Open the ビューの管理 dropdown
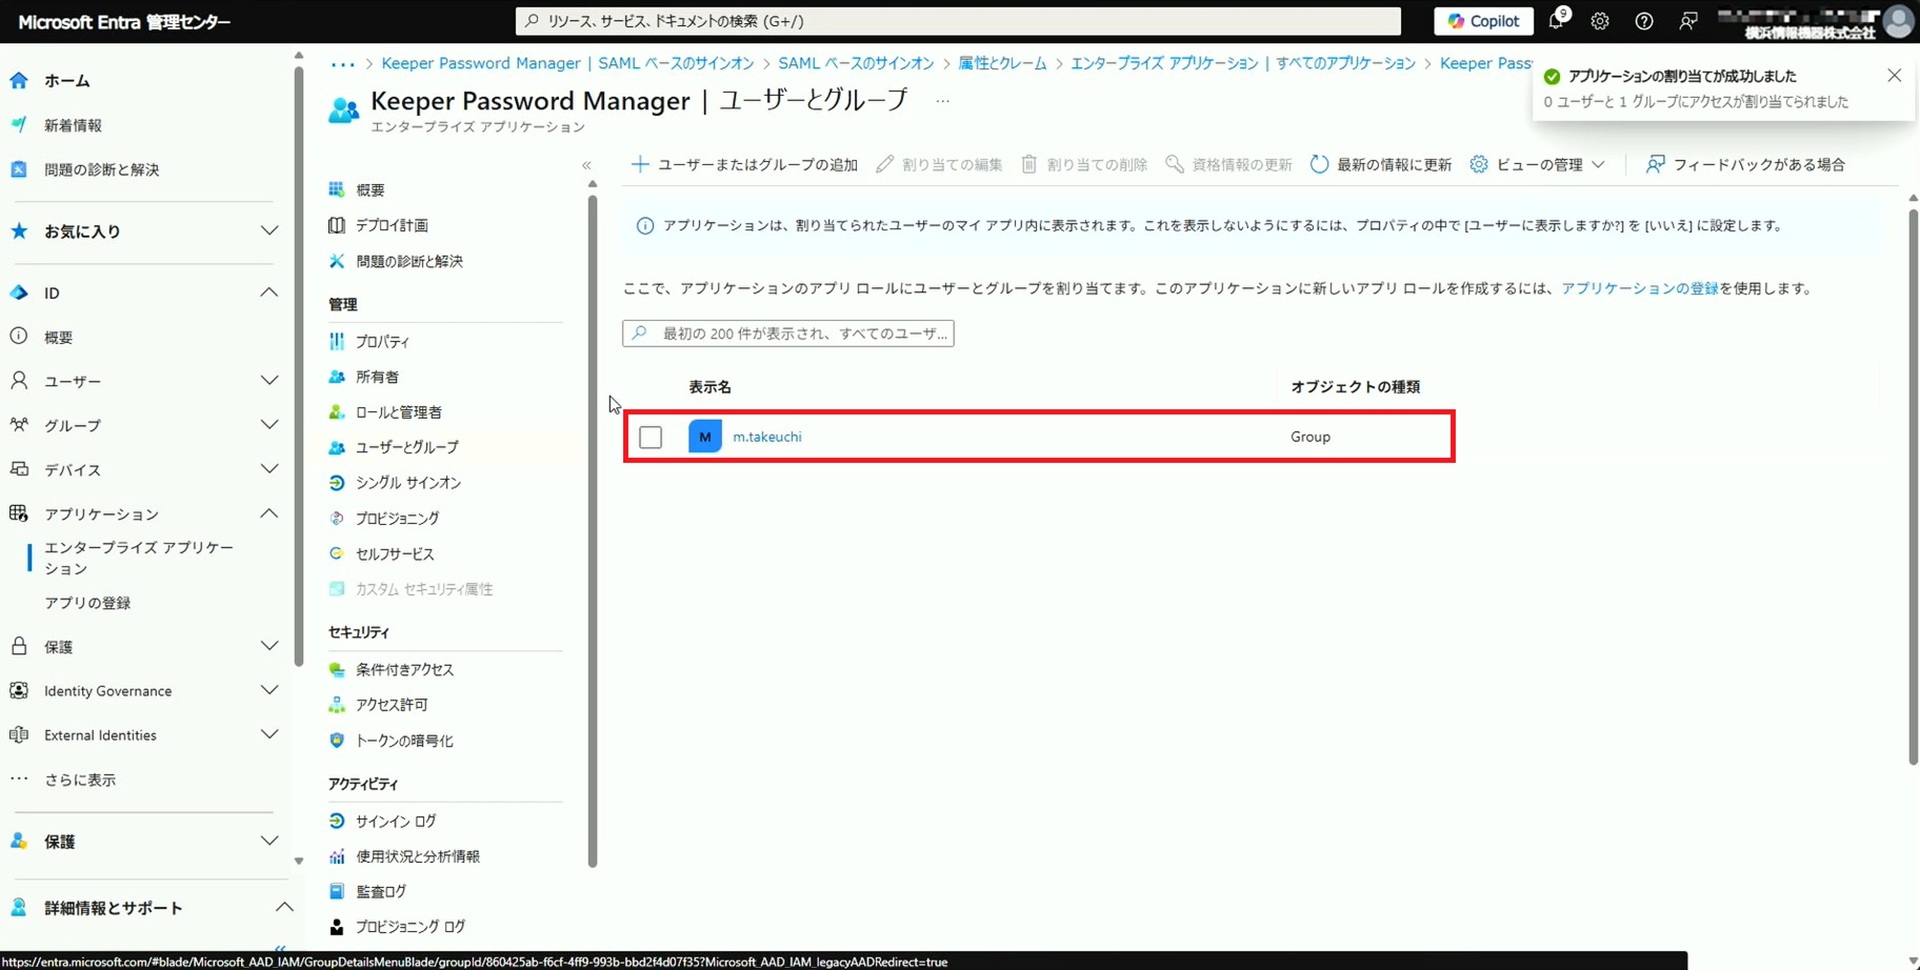The height and width of the screenshot is (970, 1920). pos(1539,165)
